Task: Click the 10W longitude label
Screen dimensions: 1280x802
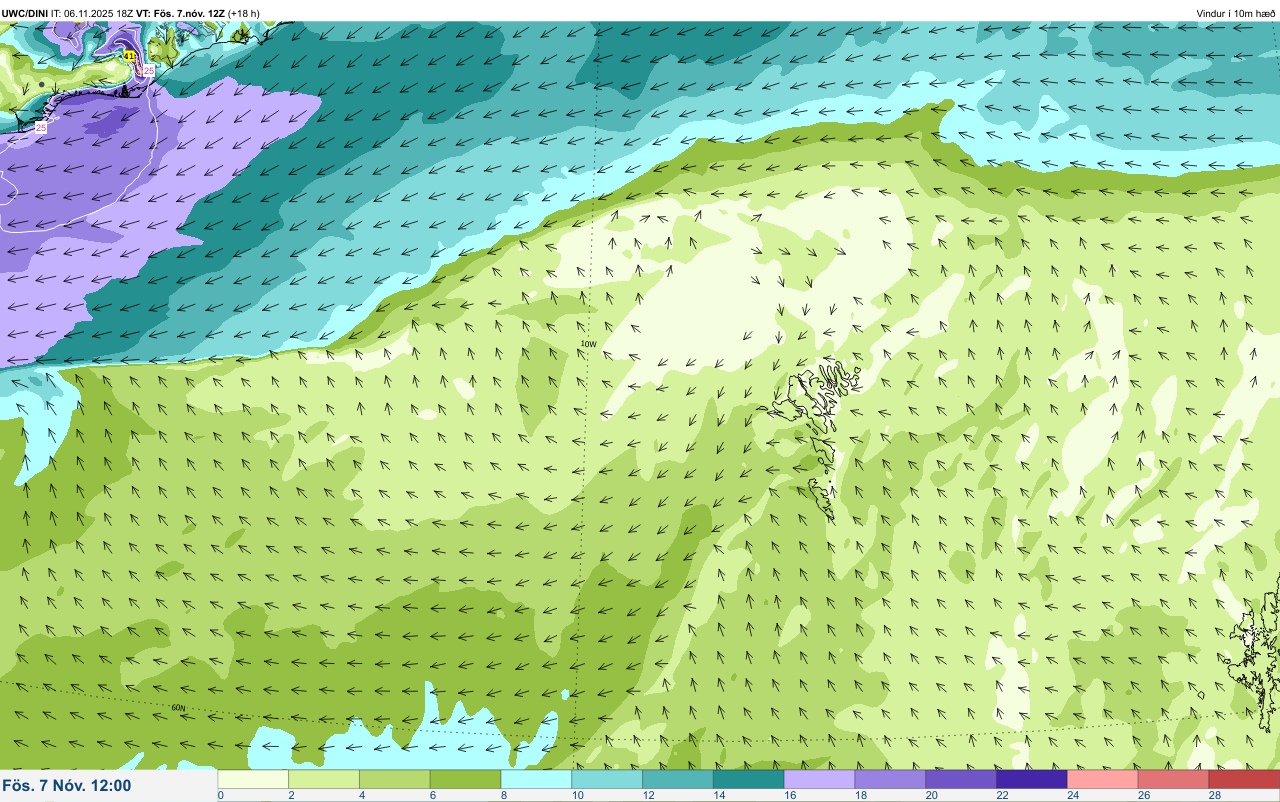Action: (588, 344)
